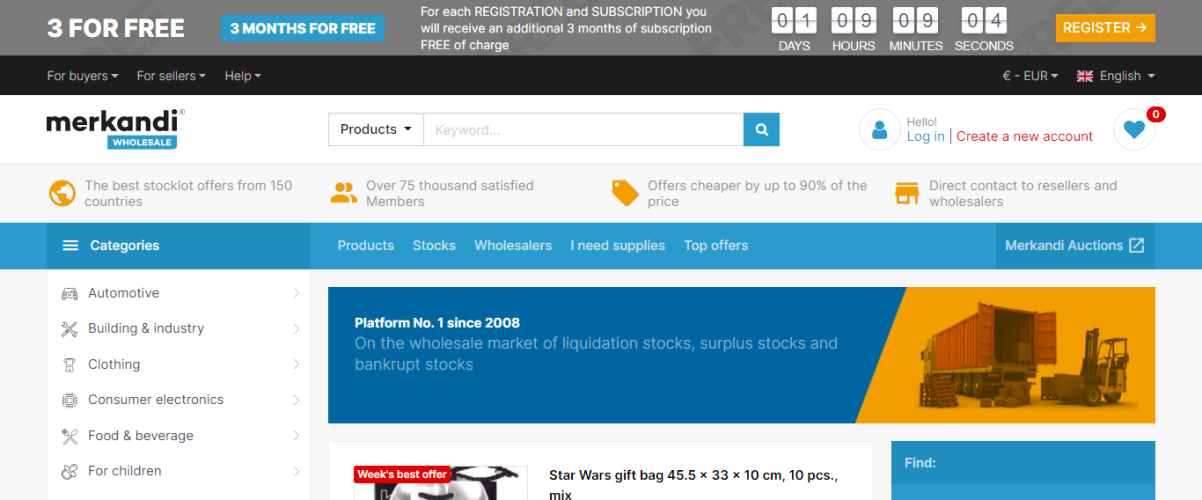Click Create a new account link
Screen dimensions: 1202x500
tap(1025, 136)
